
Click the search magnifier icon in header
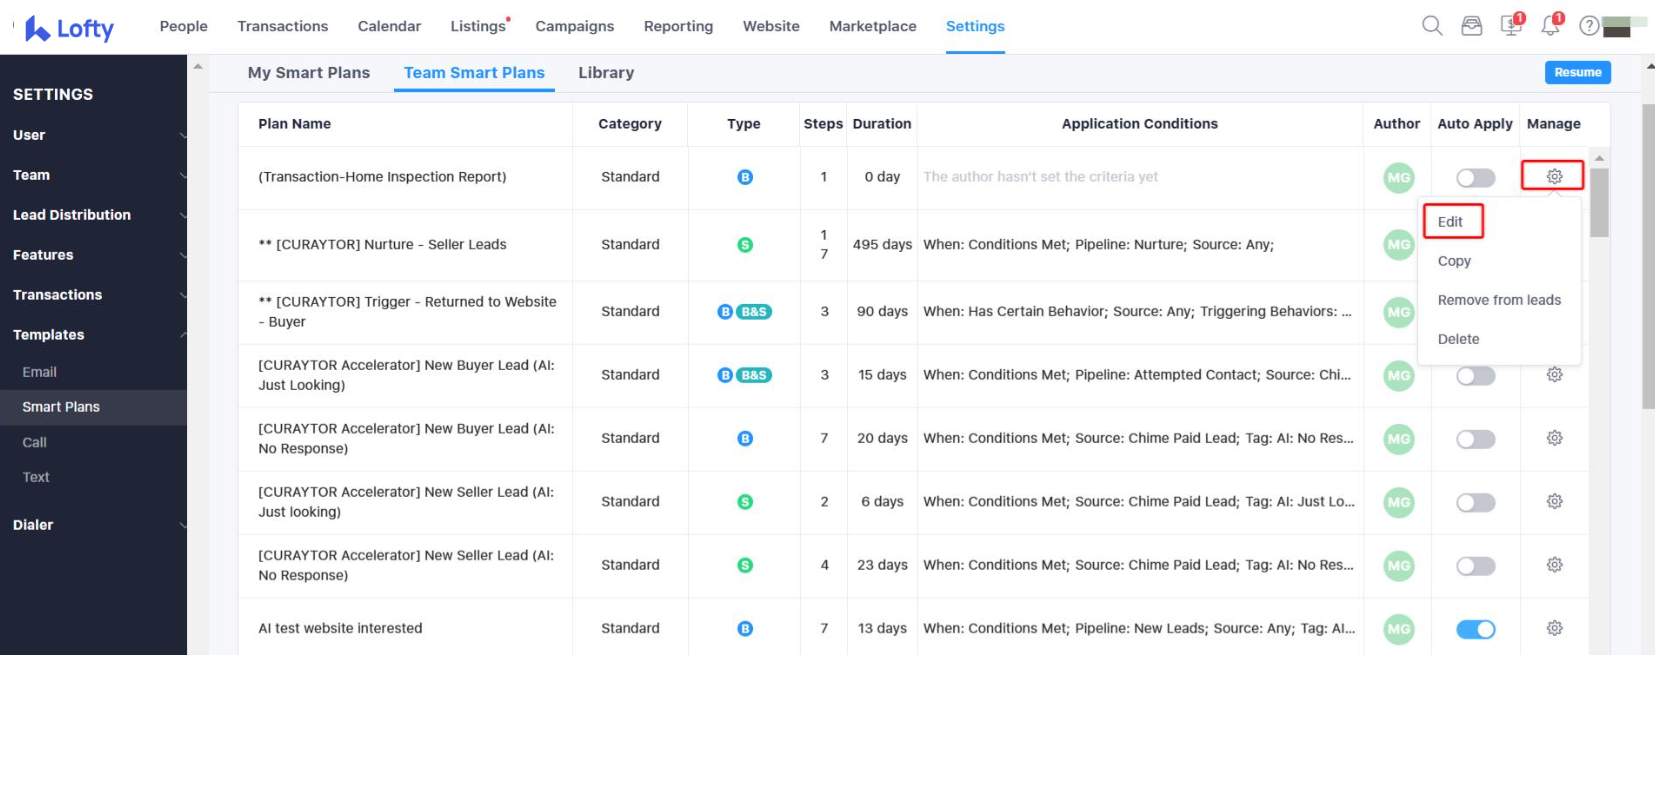point(1432,26)
